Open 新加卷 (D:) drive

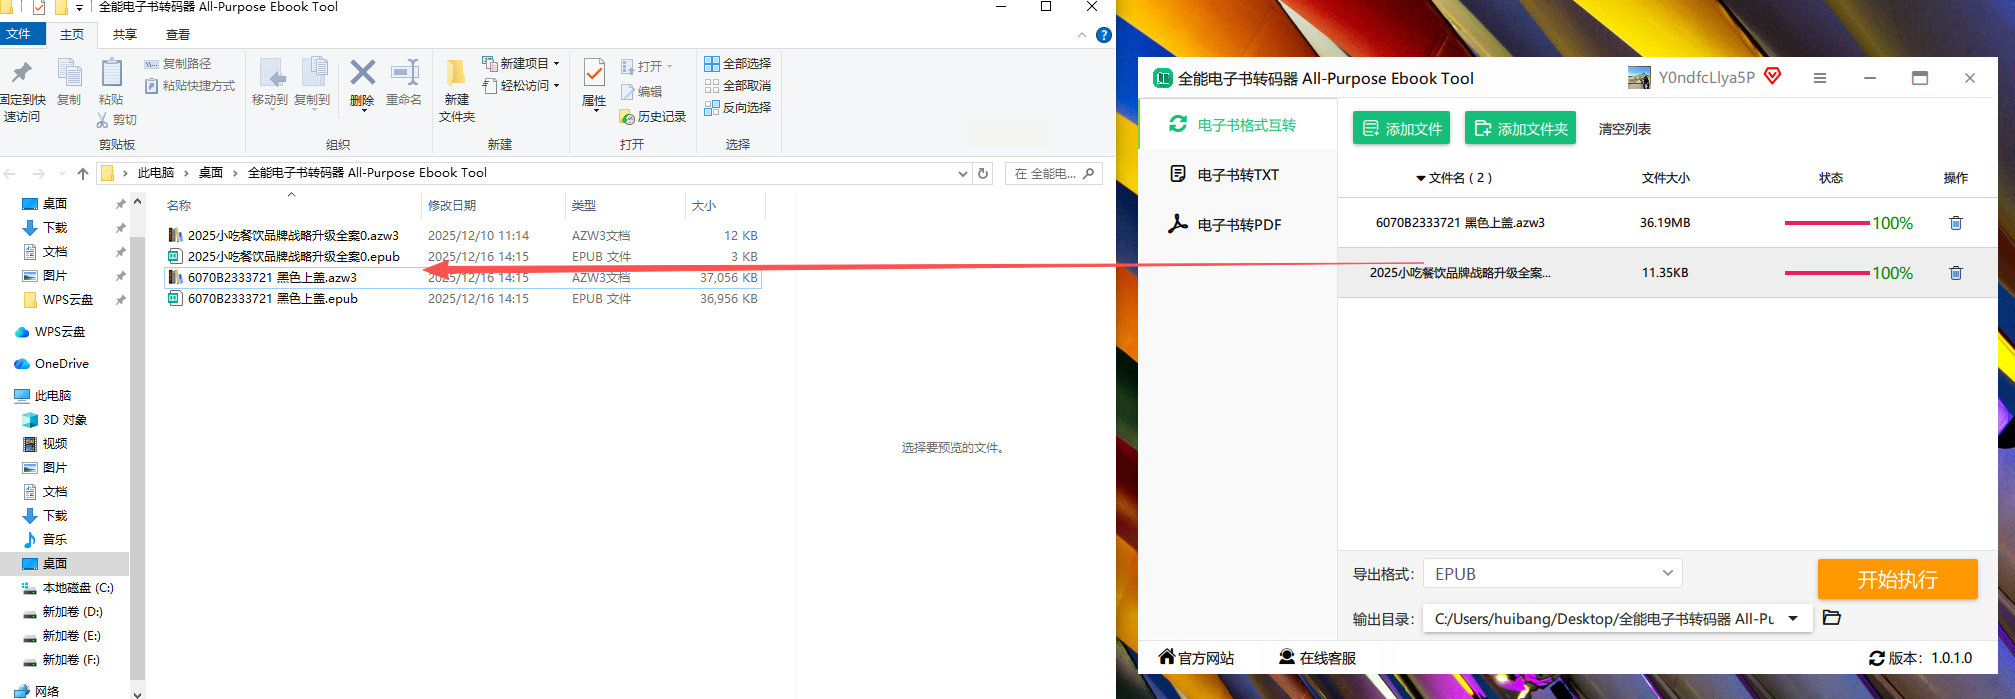(72, 611)
